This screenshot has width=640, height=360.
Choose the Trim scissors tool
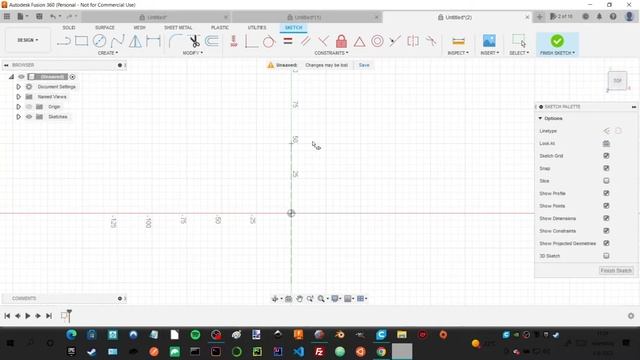click(x=194, y=41)
